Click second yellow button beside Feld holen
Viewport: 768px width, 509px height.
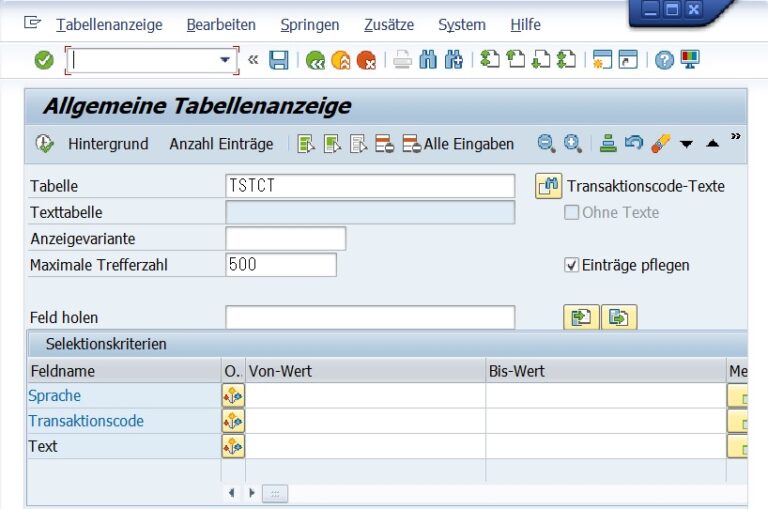tap(619, 317)
